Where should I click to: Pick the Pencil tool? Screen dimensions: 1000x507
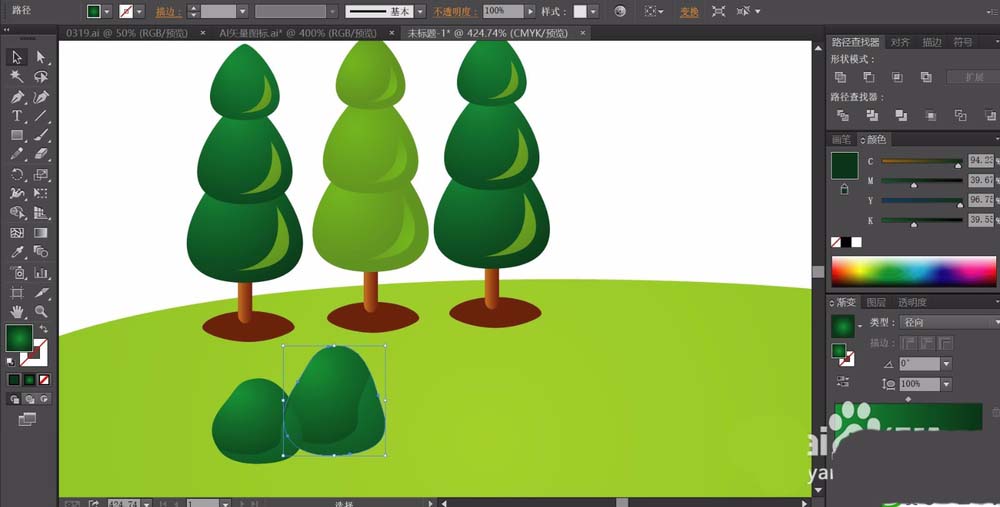click(x=17, y=154)
